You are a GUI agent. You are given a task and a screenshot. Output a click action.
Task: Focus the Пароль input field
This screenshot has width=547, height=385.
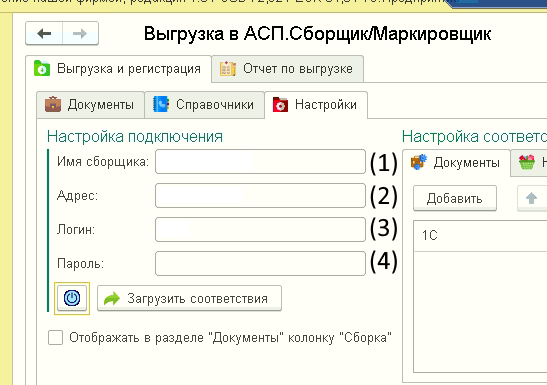[260, 263]
